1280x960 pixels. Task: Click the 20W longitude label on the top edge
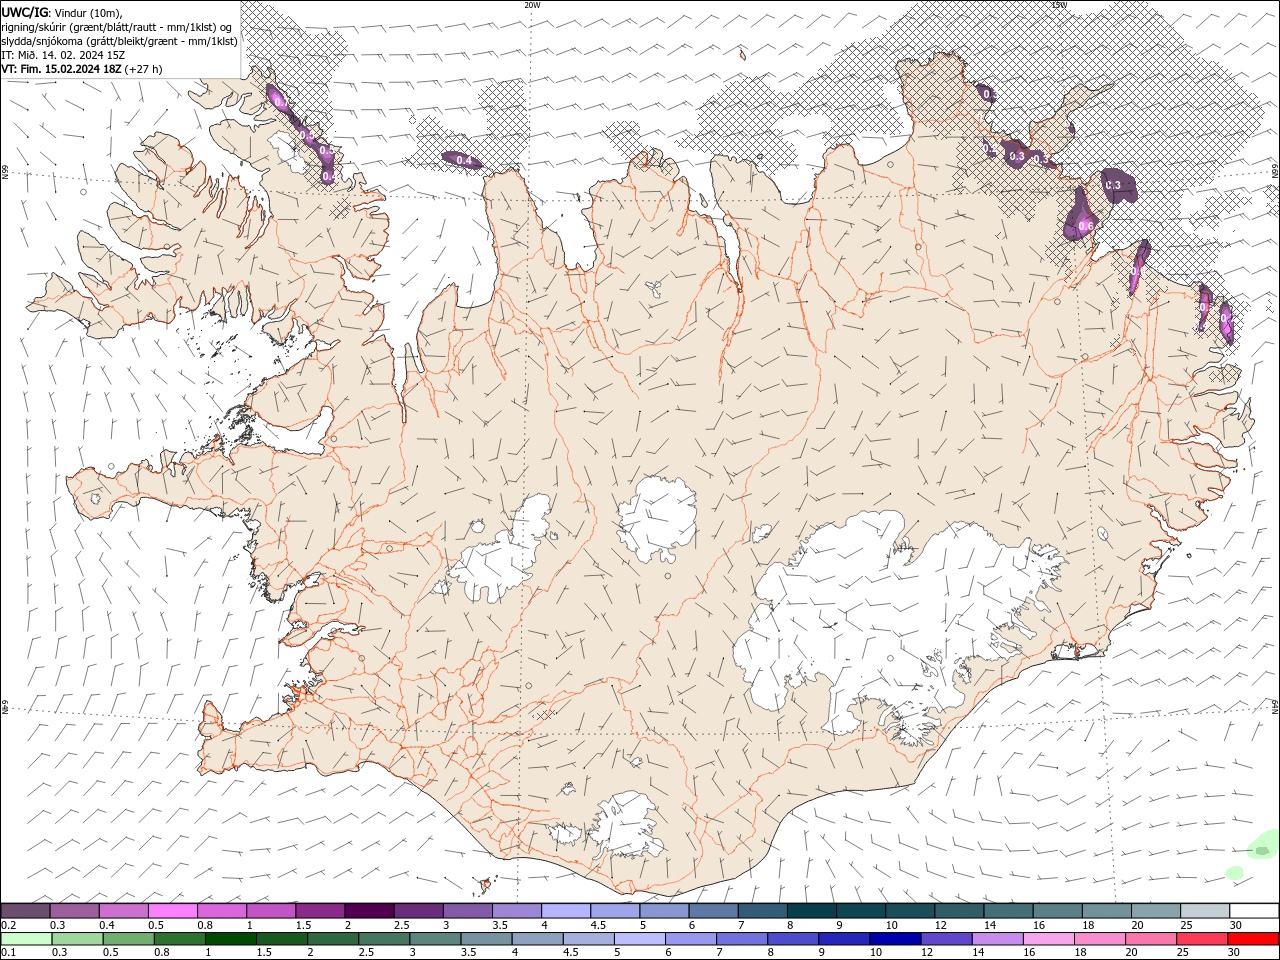(532, 5)
